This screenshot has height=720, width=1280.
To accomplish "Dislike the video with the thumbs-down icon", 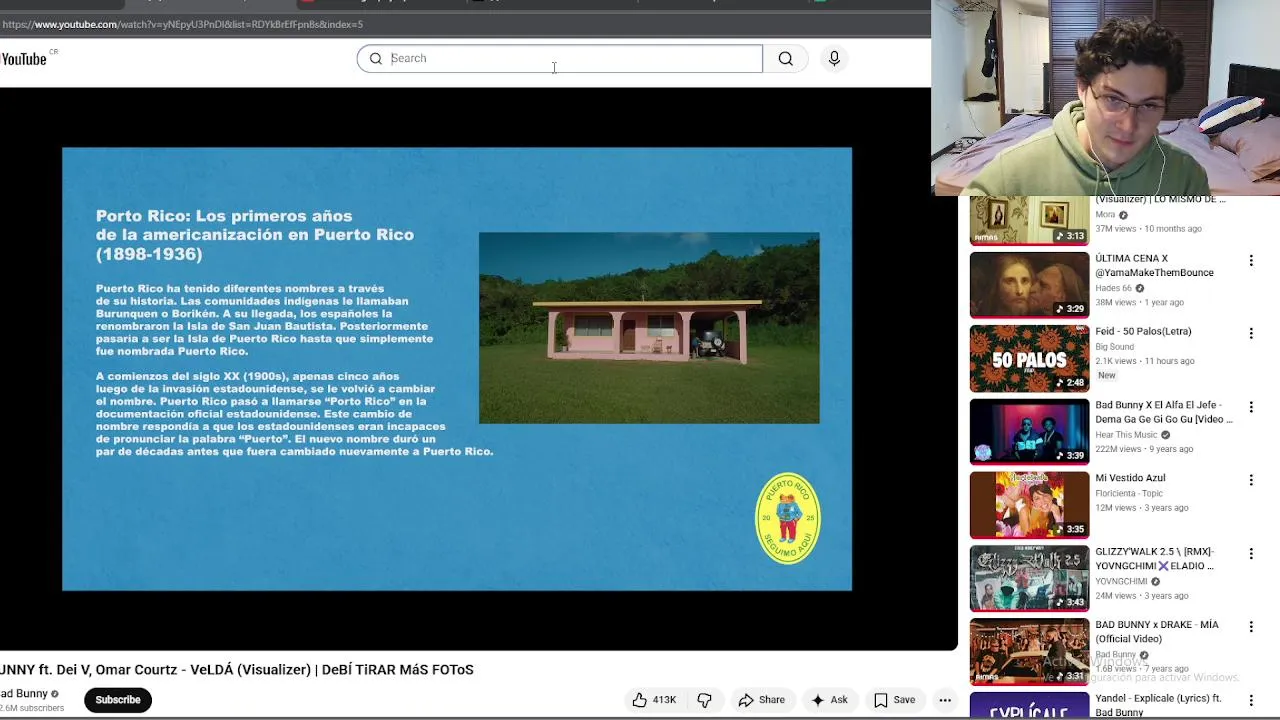I will click(704, 700).
